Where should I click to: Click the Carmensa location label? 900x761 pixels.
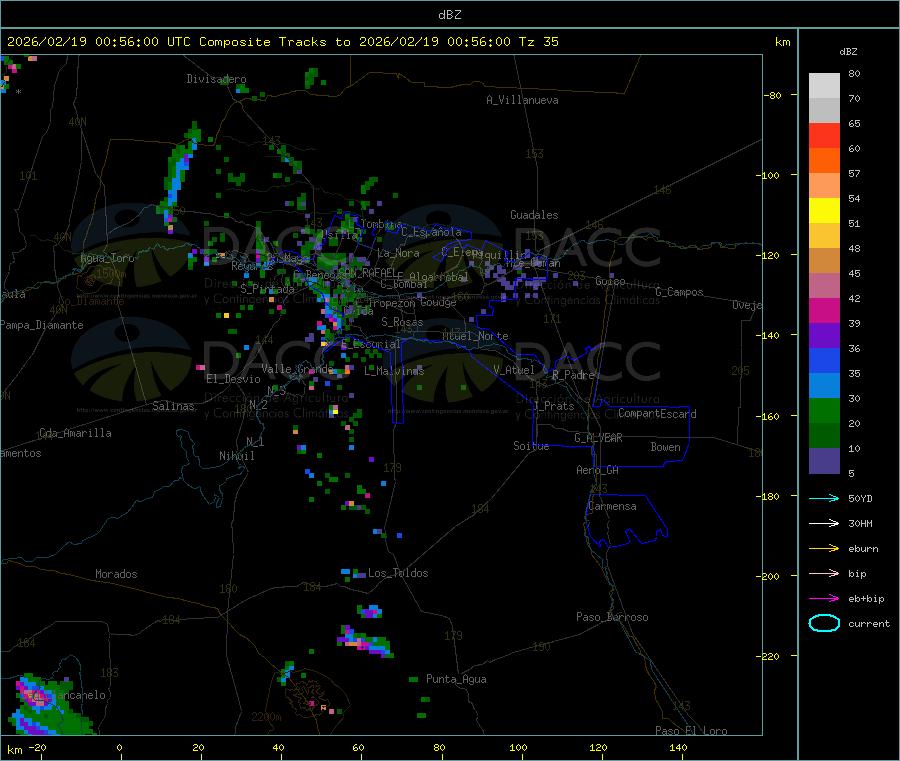click(612, 506)
